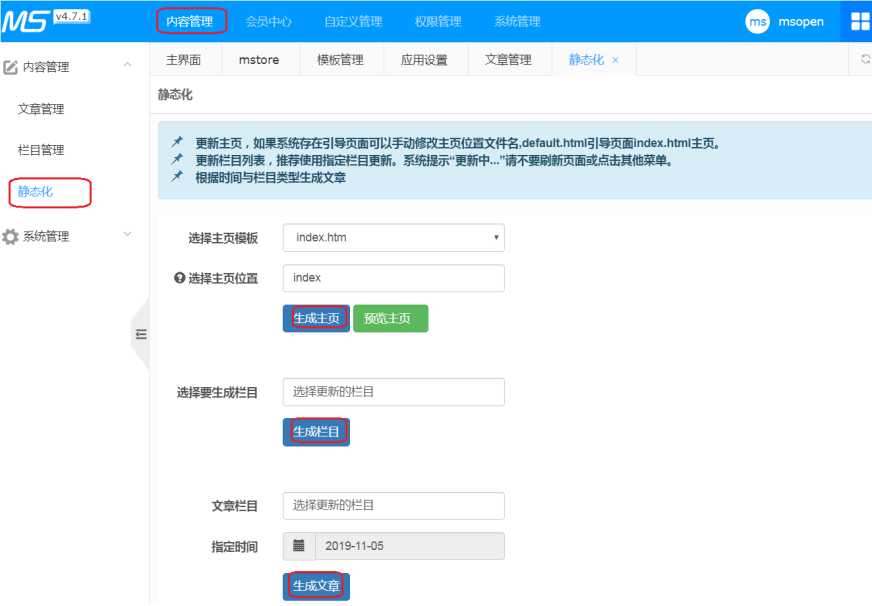Select the 静态化 tab
The image size is (872, 606).
click(586, 60)
